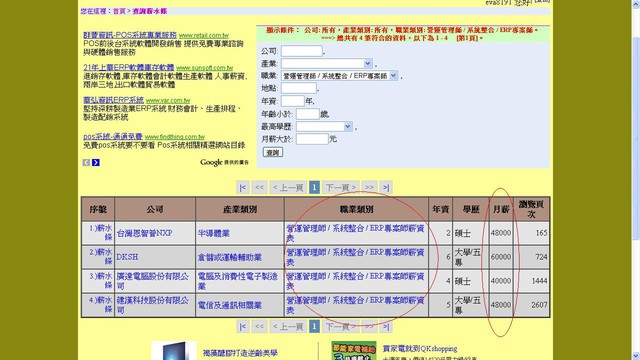Click in the 月薪大於 salary input field
This screenshot has height=360, width=640.
312,139
